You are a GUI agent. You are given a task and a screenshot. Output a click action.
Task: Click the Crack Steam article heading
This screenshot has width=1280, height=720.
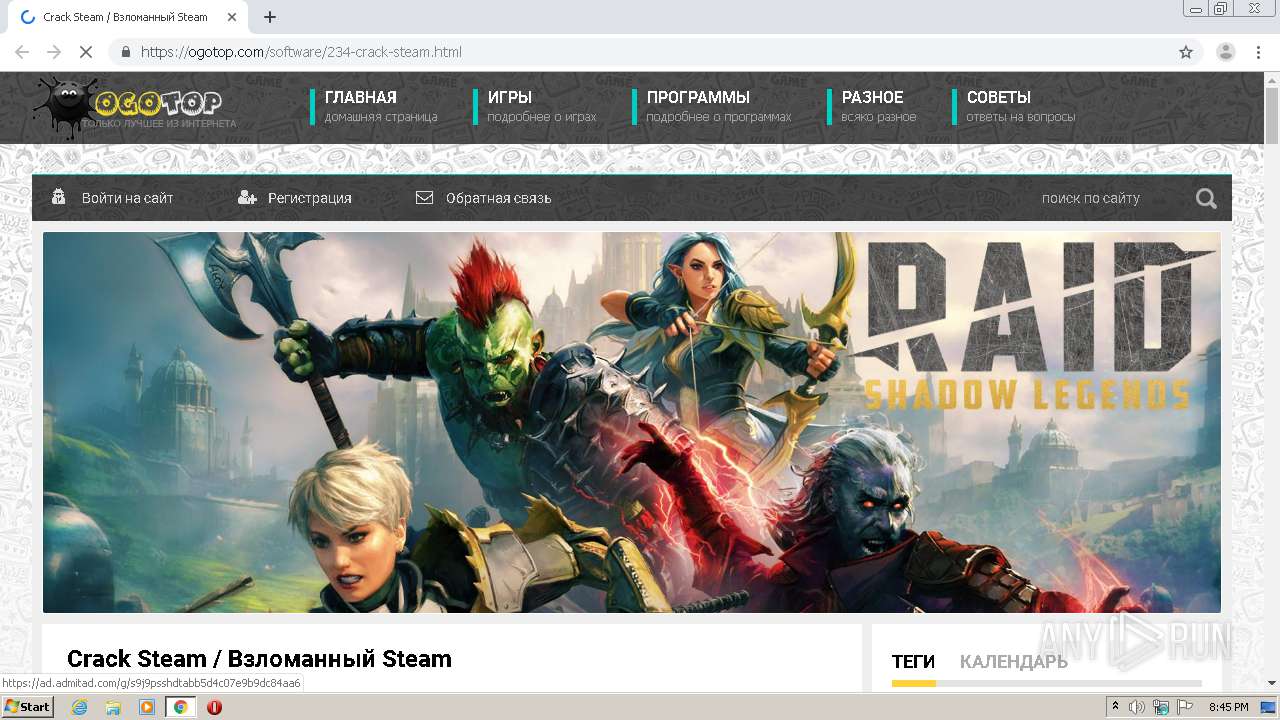(259, 659)
